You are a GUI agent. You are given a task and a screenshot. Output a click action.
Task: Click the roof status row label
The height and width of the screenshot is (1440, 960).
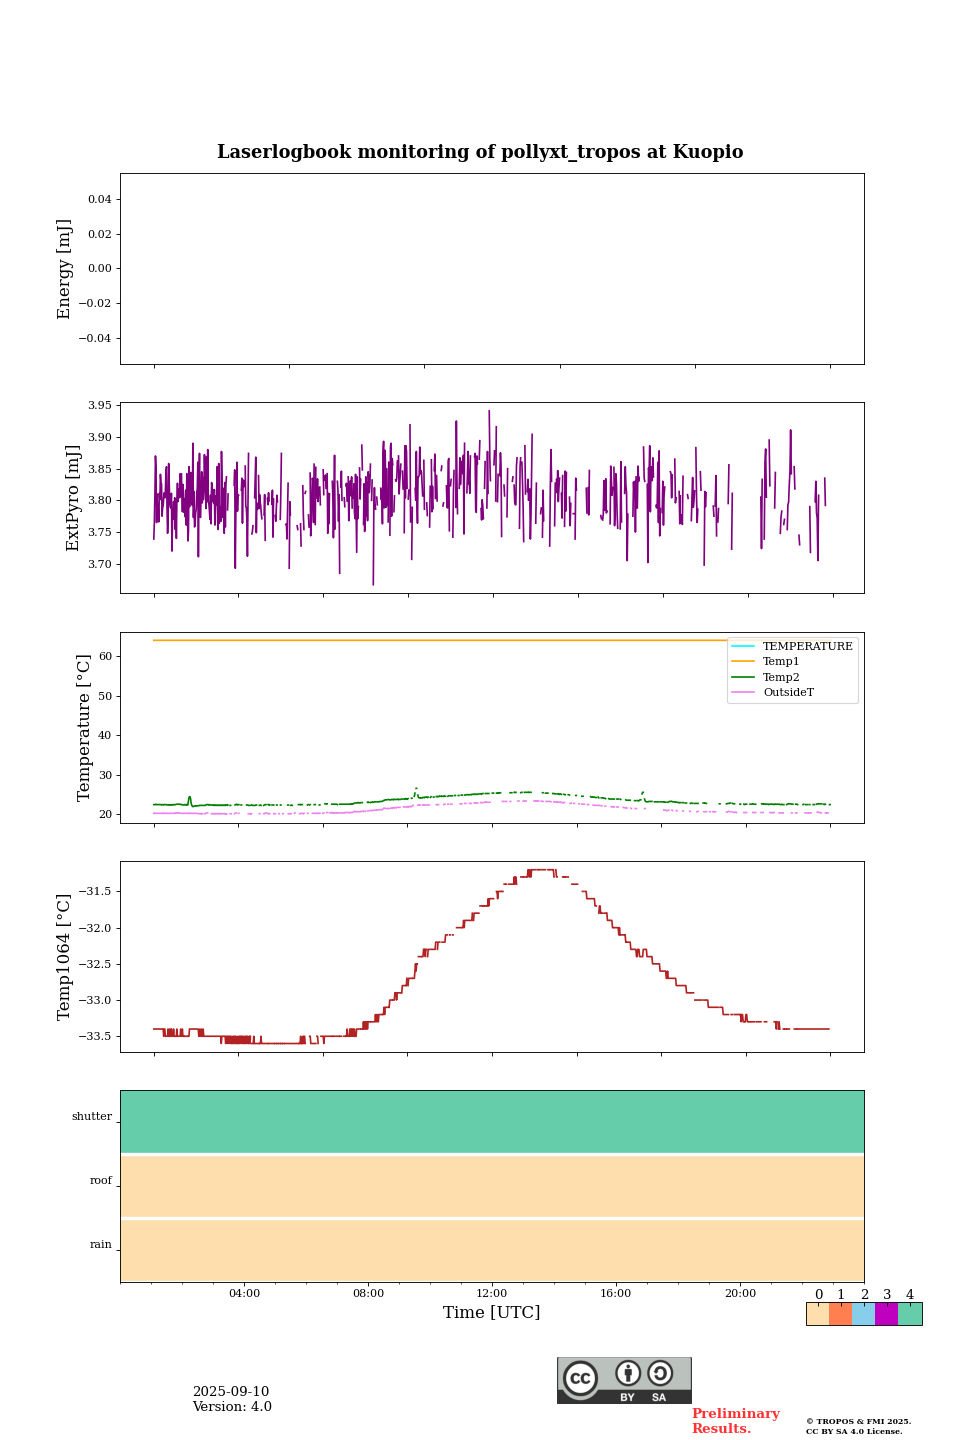101,1181
